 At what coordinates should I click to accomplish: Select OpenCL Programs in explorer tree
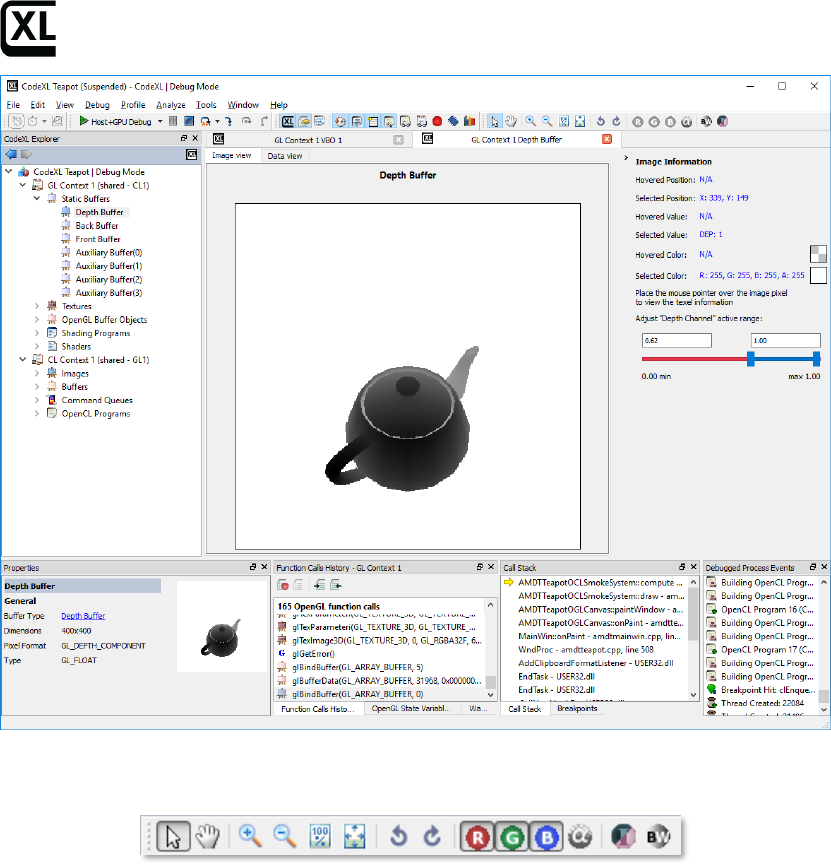point(96,414)
